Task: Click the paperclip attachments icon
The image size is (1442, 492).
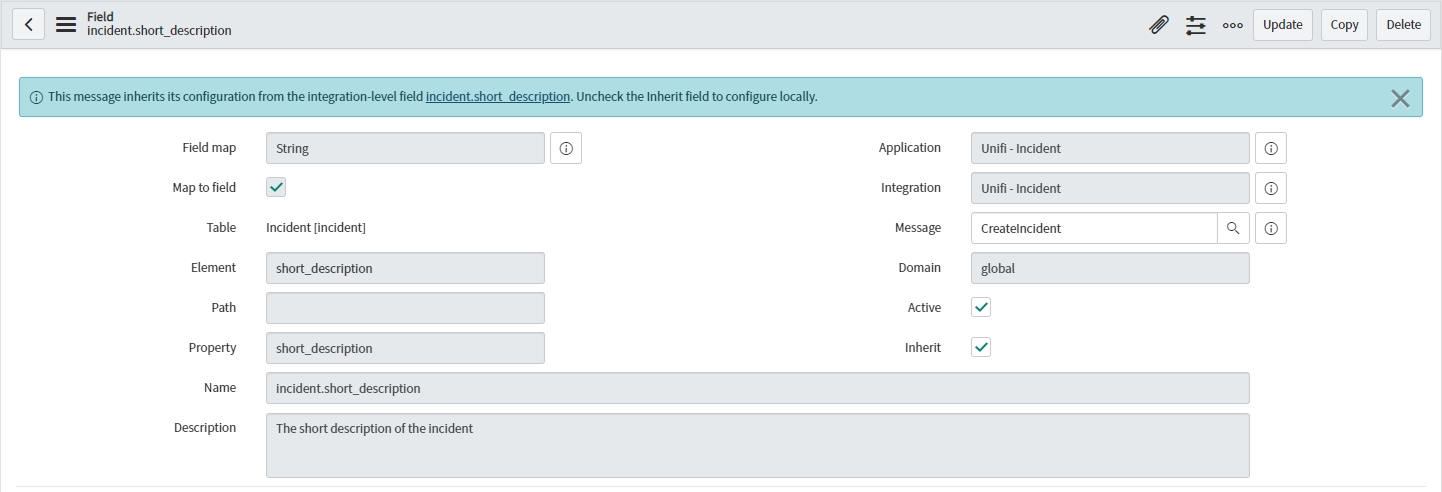Action: point(1158,25)
